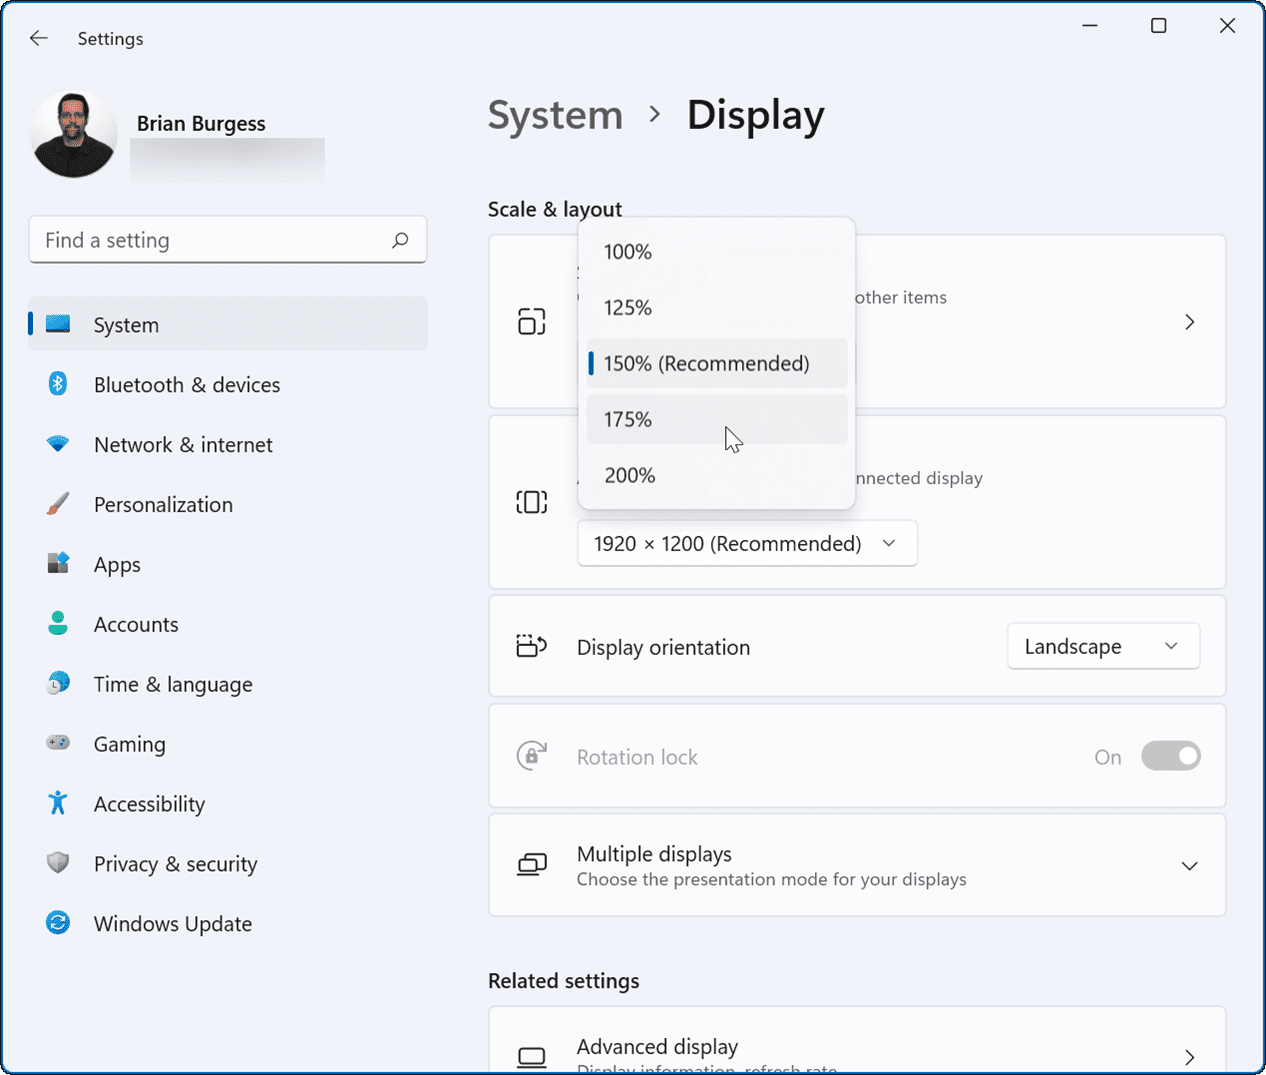The height and width of the screenshot is (1075, 1266).
Task: Open Network & internet settings
Action: pyautogui.click(x=183, y=444)
